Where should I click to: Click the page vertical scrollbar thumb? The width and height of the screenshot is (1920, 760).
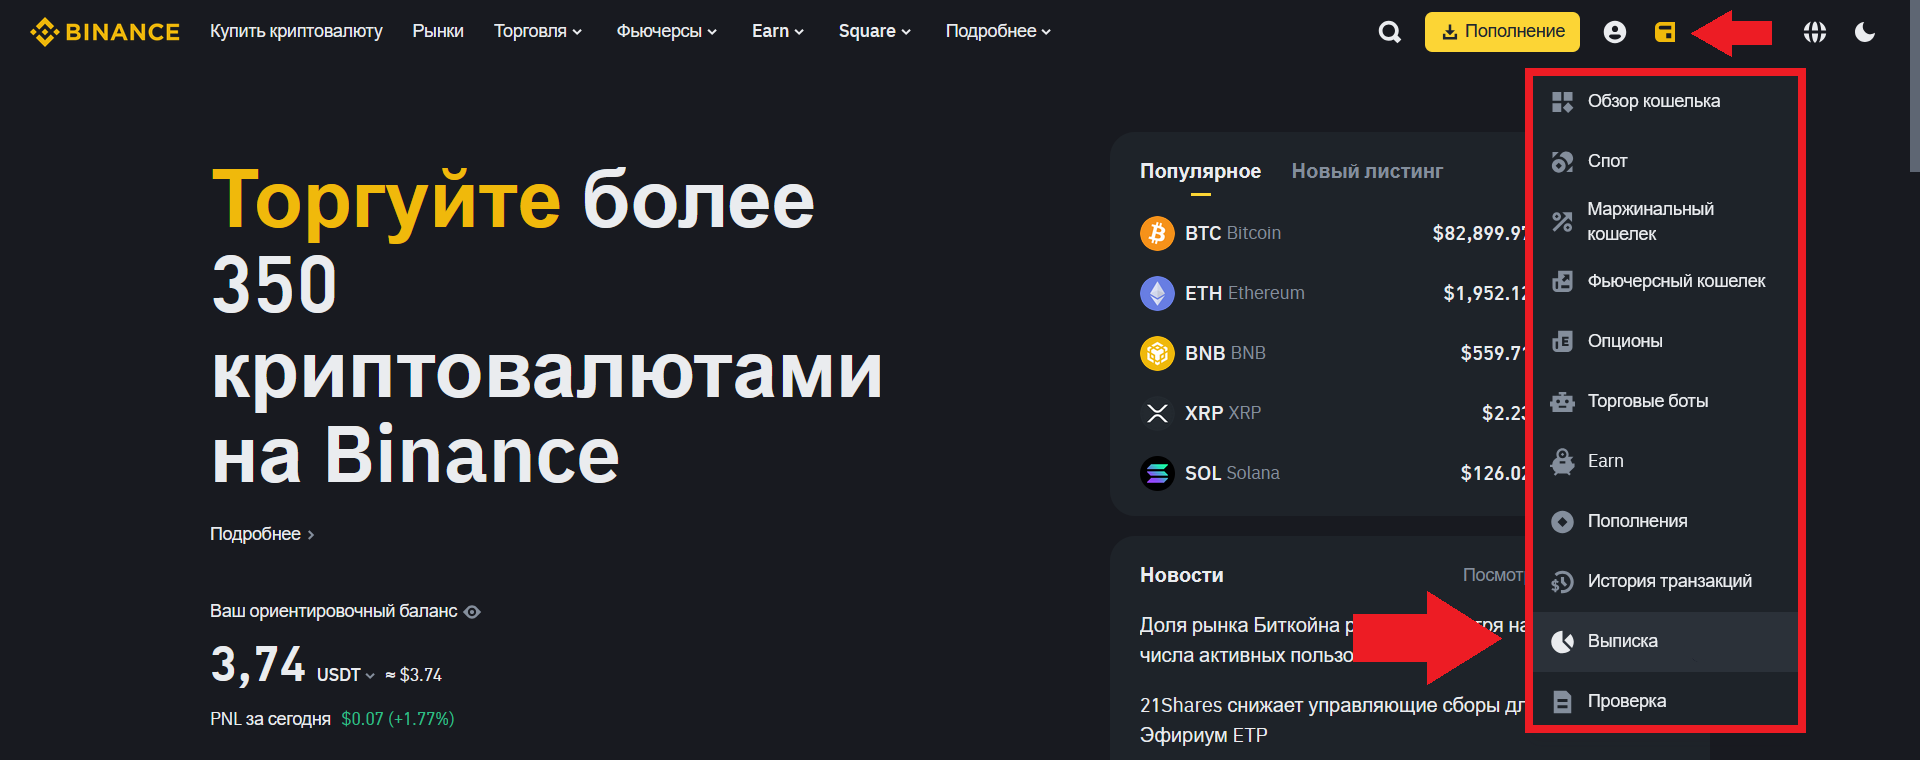[1914, 86]
